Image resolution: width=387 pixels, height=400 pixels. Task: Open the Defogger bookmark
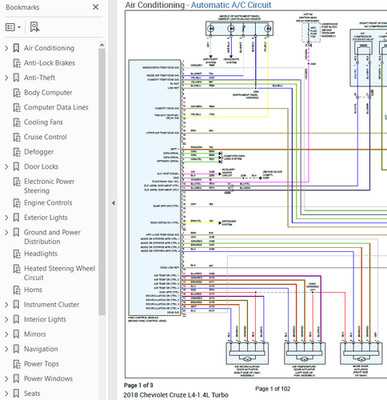click(39, 152)
